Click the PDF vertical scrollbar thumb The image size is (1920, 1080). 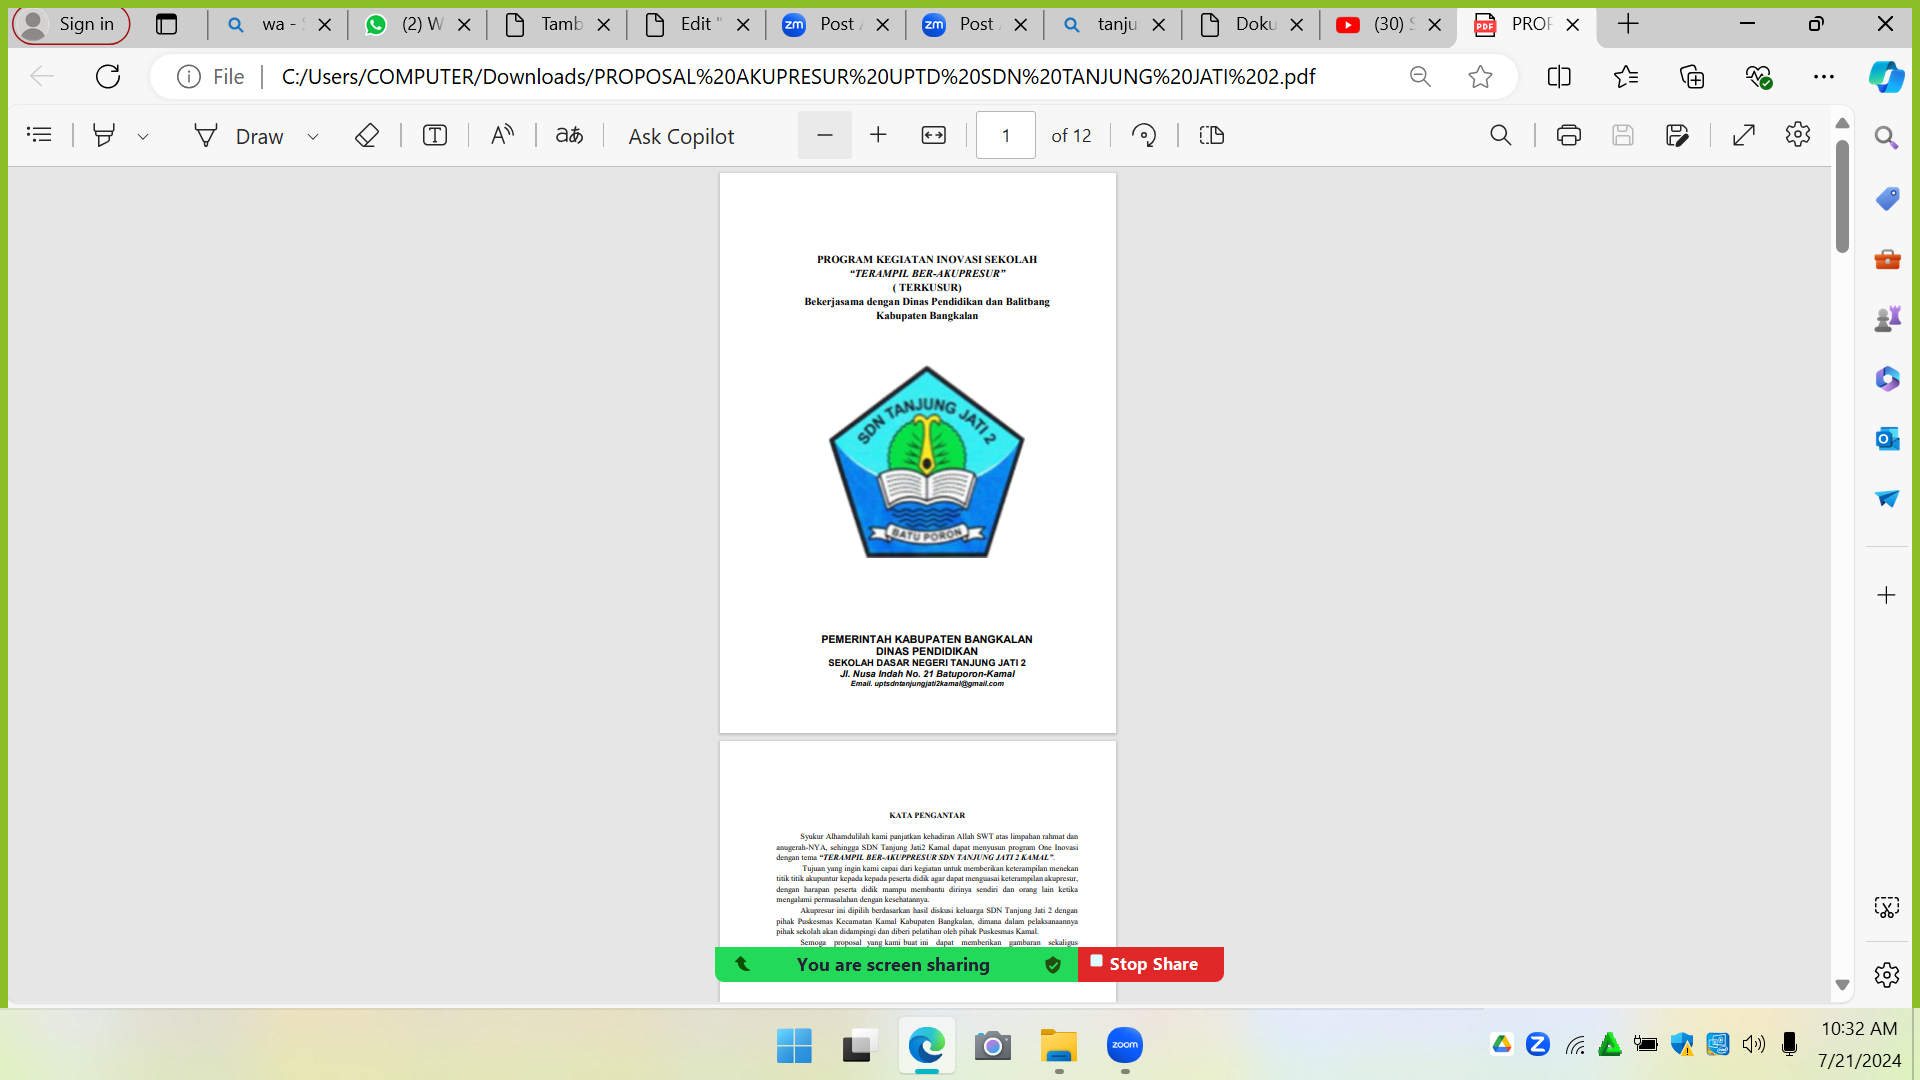pos(1842,196)
